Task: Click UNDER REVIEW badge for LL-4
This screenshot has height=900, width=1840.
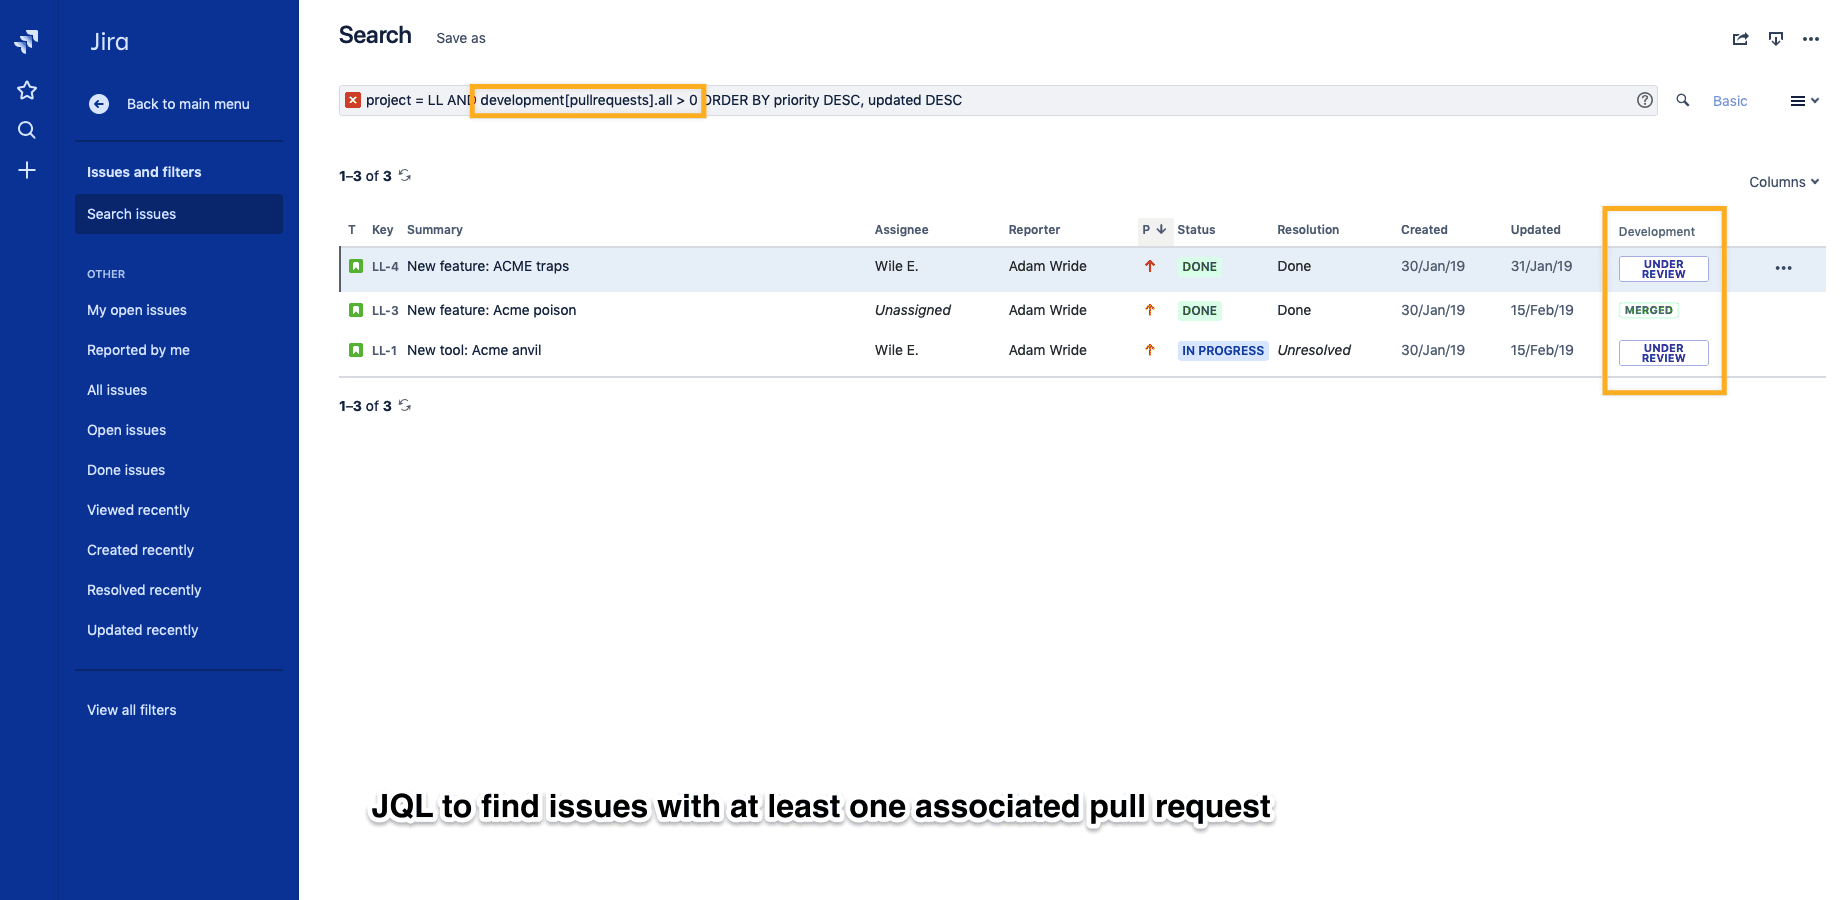Action: (x=1663, y=269)
